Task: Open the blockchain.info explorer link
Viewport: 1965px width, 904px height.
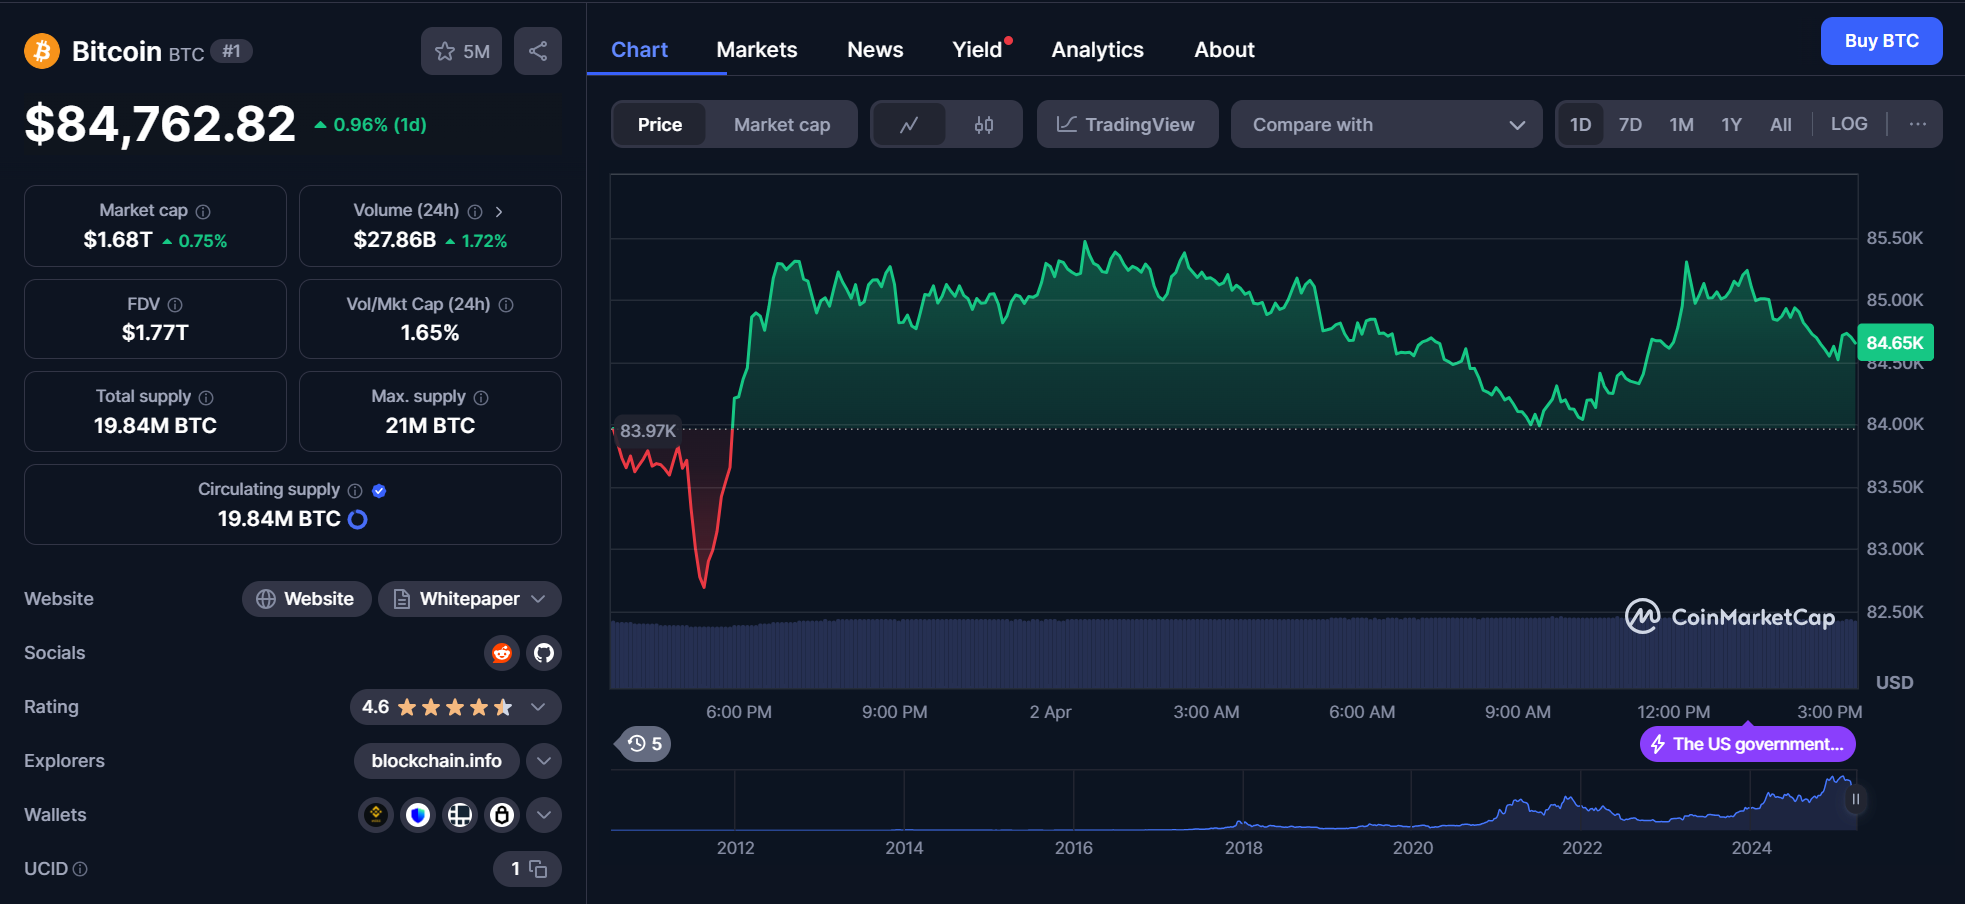Action: [x=436, y=761]
